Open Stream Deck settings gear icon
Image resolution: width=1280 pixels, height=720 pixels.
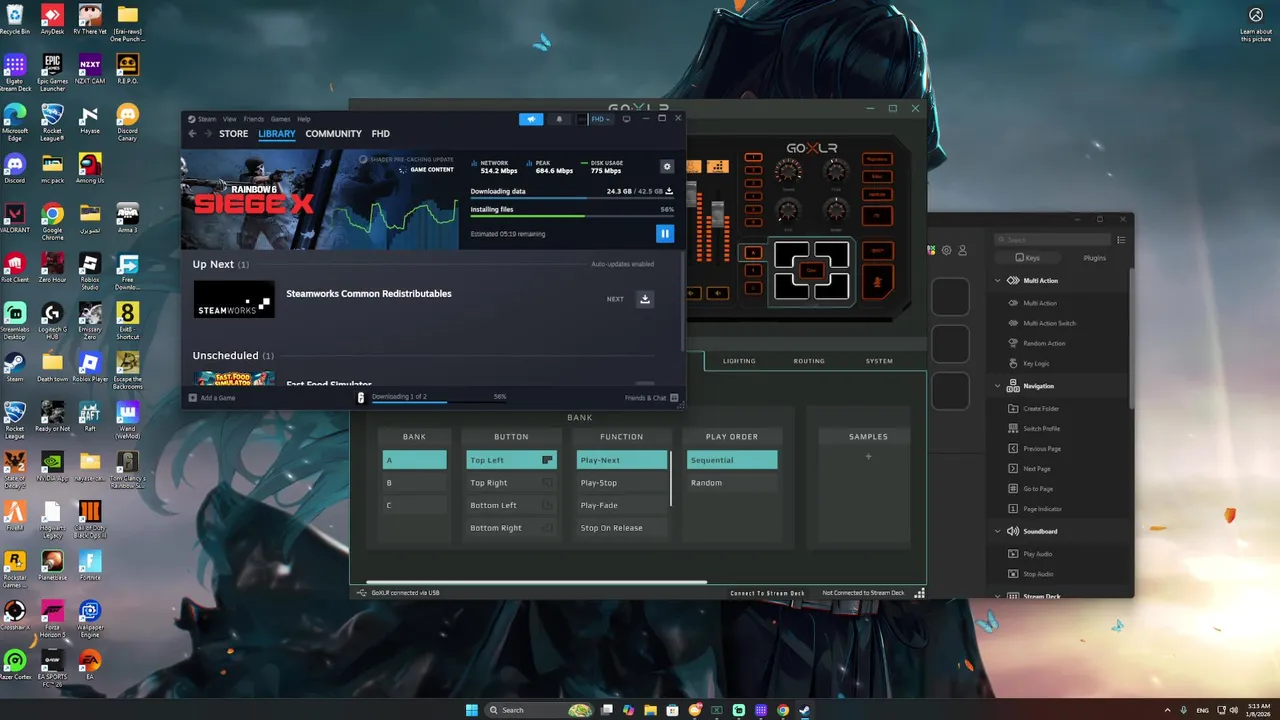pos(946,250)
